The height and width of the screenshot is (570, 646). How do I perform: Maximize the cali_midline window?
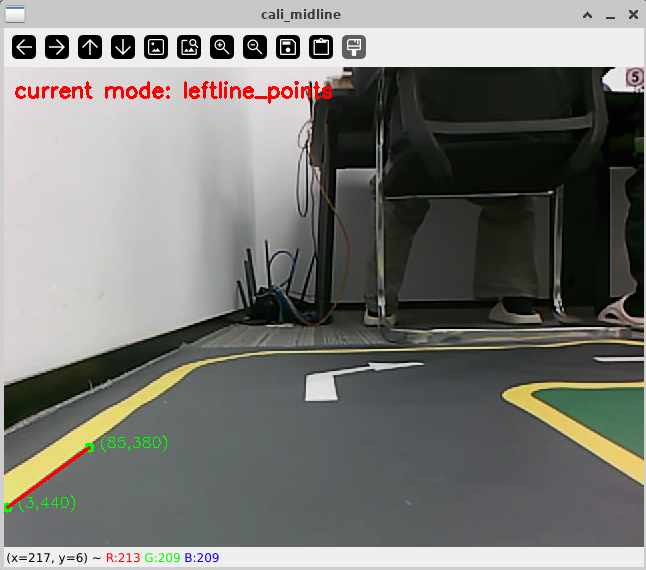(609, 14)
